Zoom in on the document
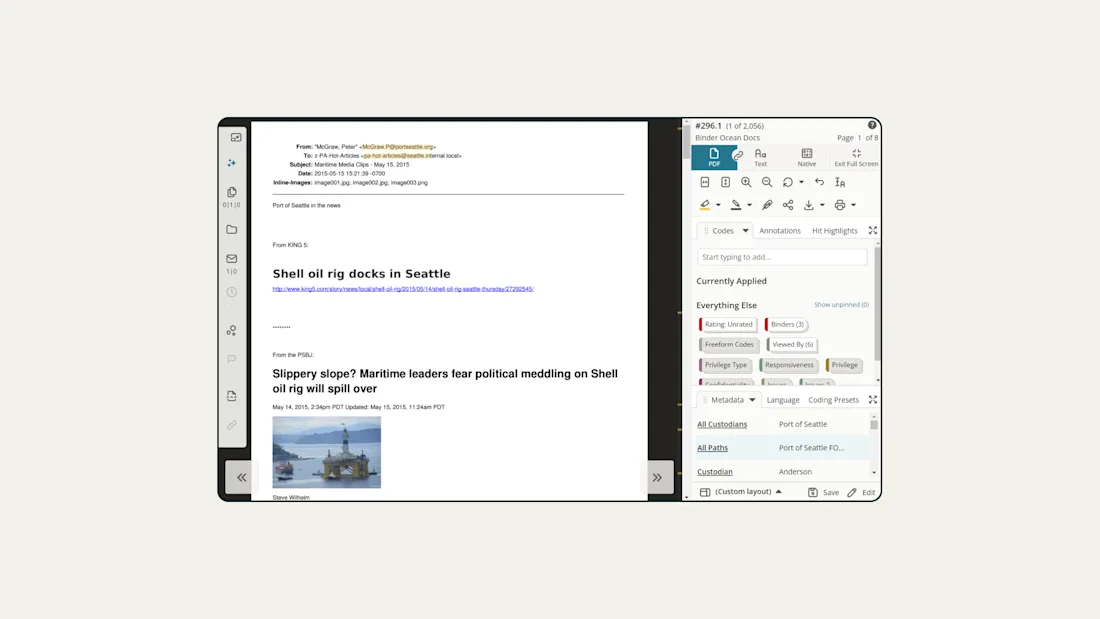Image resolution: width=1100 pixels, height=619 pixels. 746,182
